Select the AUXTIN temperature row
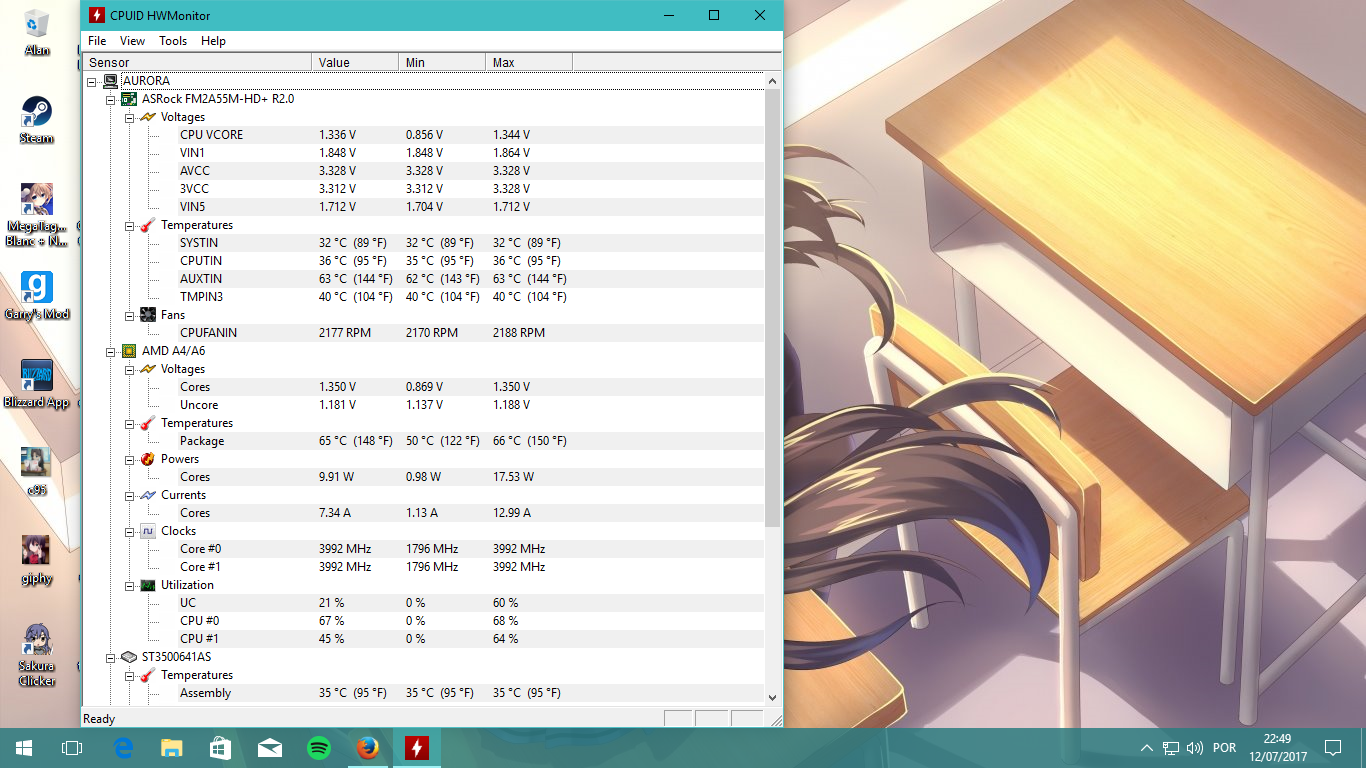 point(470,279)
